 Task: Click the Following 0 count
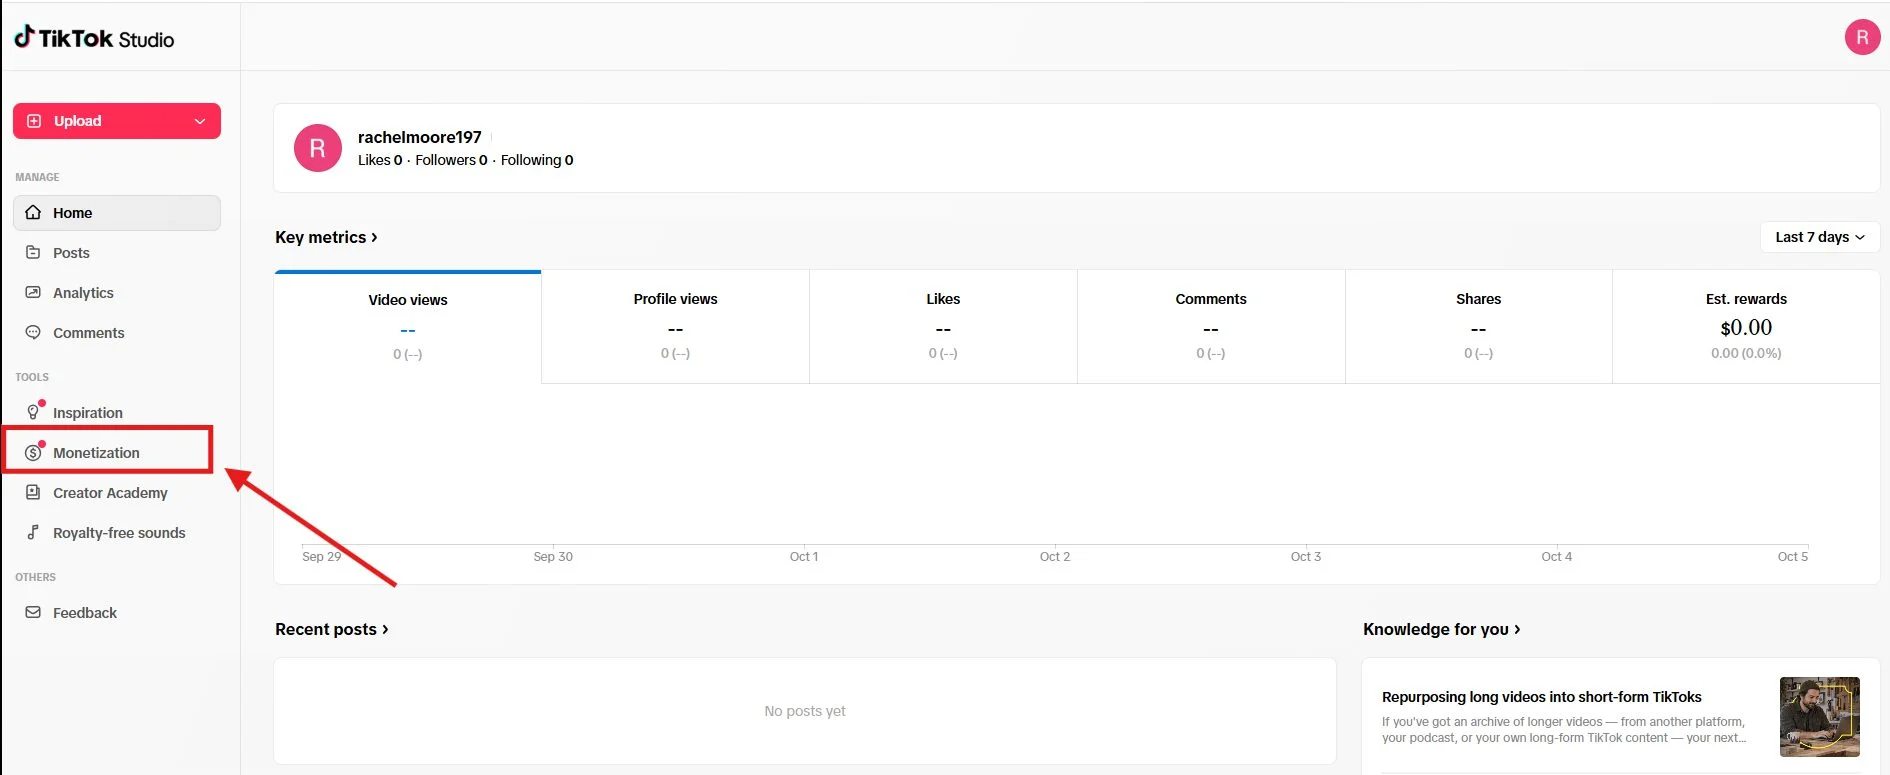pos(537,160)
